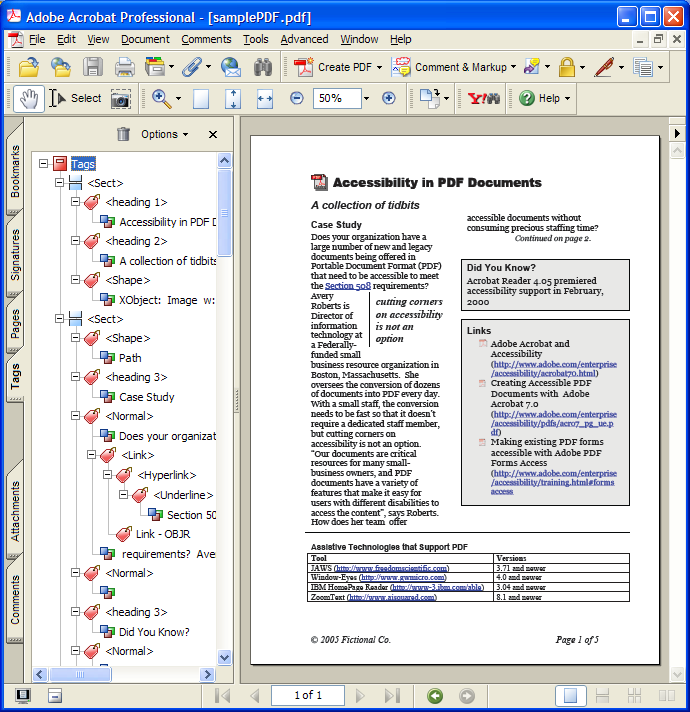Image resolution: width=690 pixels, height=712 pixels.
Task: Open the freedomscientific.com link
Action: point(392,568)
